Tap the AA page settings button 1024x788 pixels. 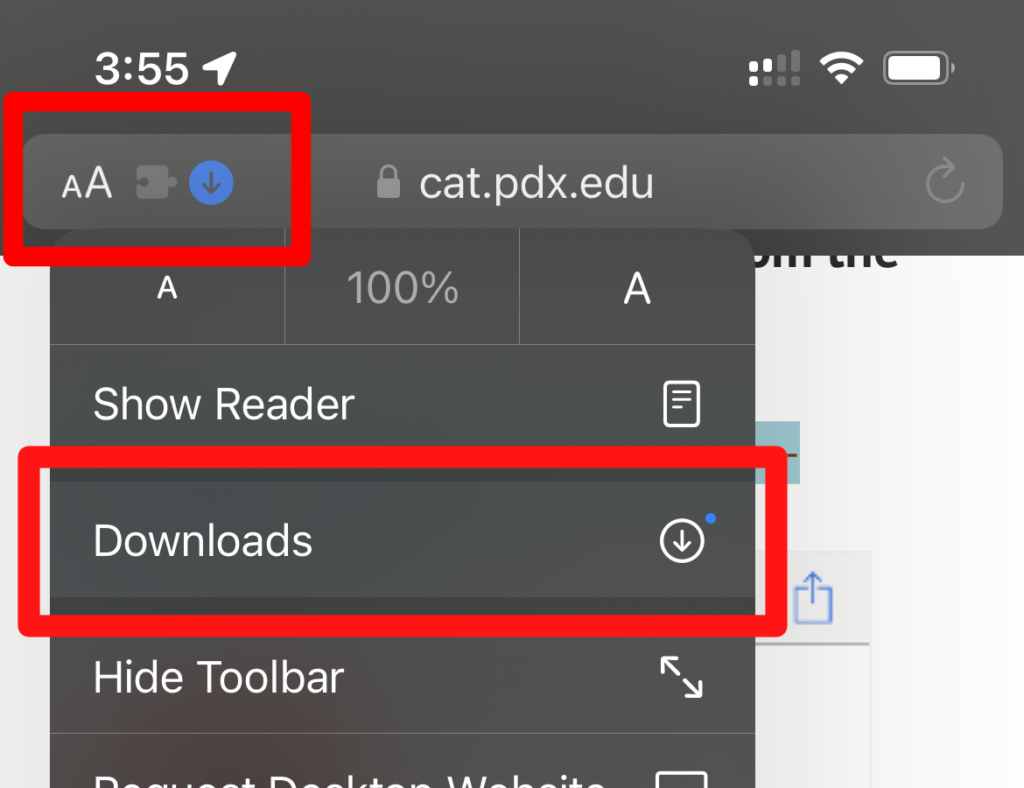[87, 183]
